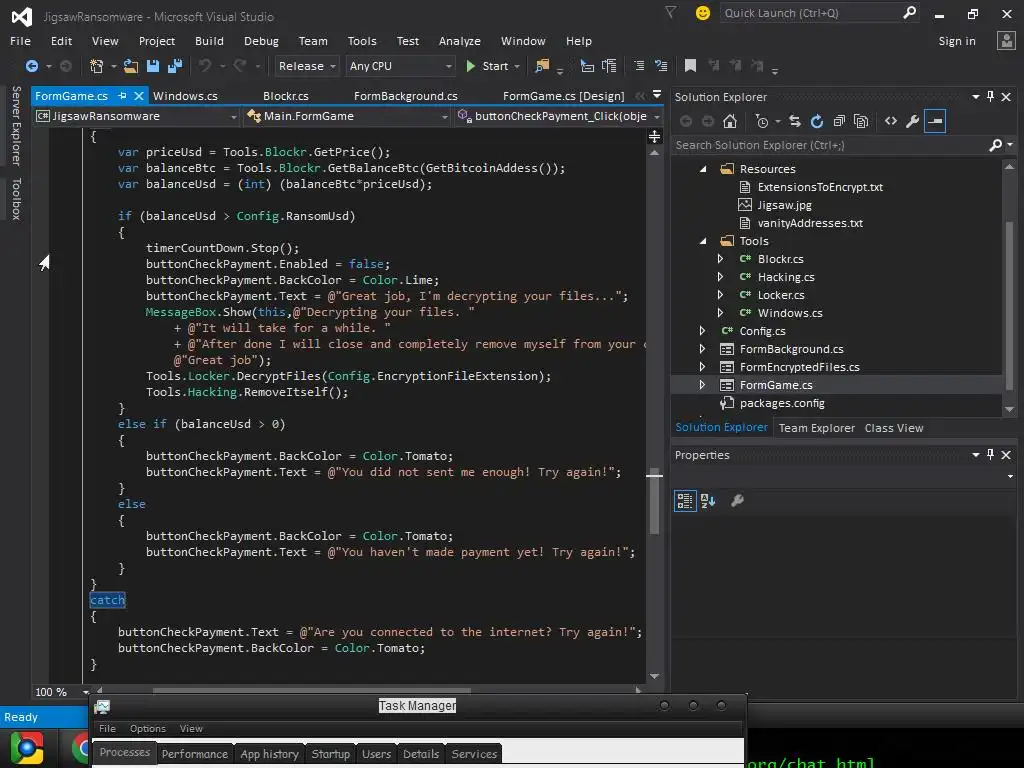Click the account avatar icon next to Sign in
The width and height of the screenshot is (1024, 768).
pyautogui.click(x=1006, y=41)
